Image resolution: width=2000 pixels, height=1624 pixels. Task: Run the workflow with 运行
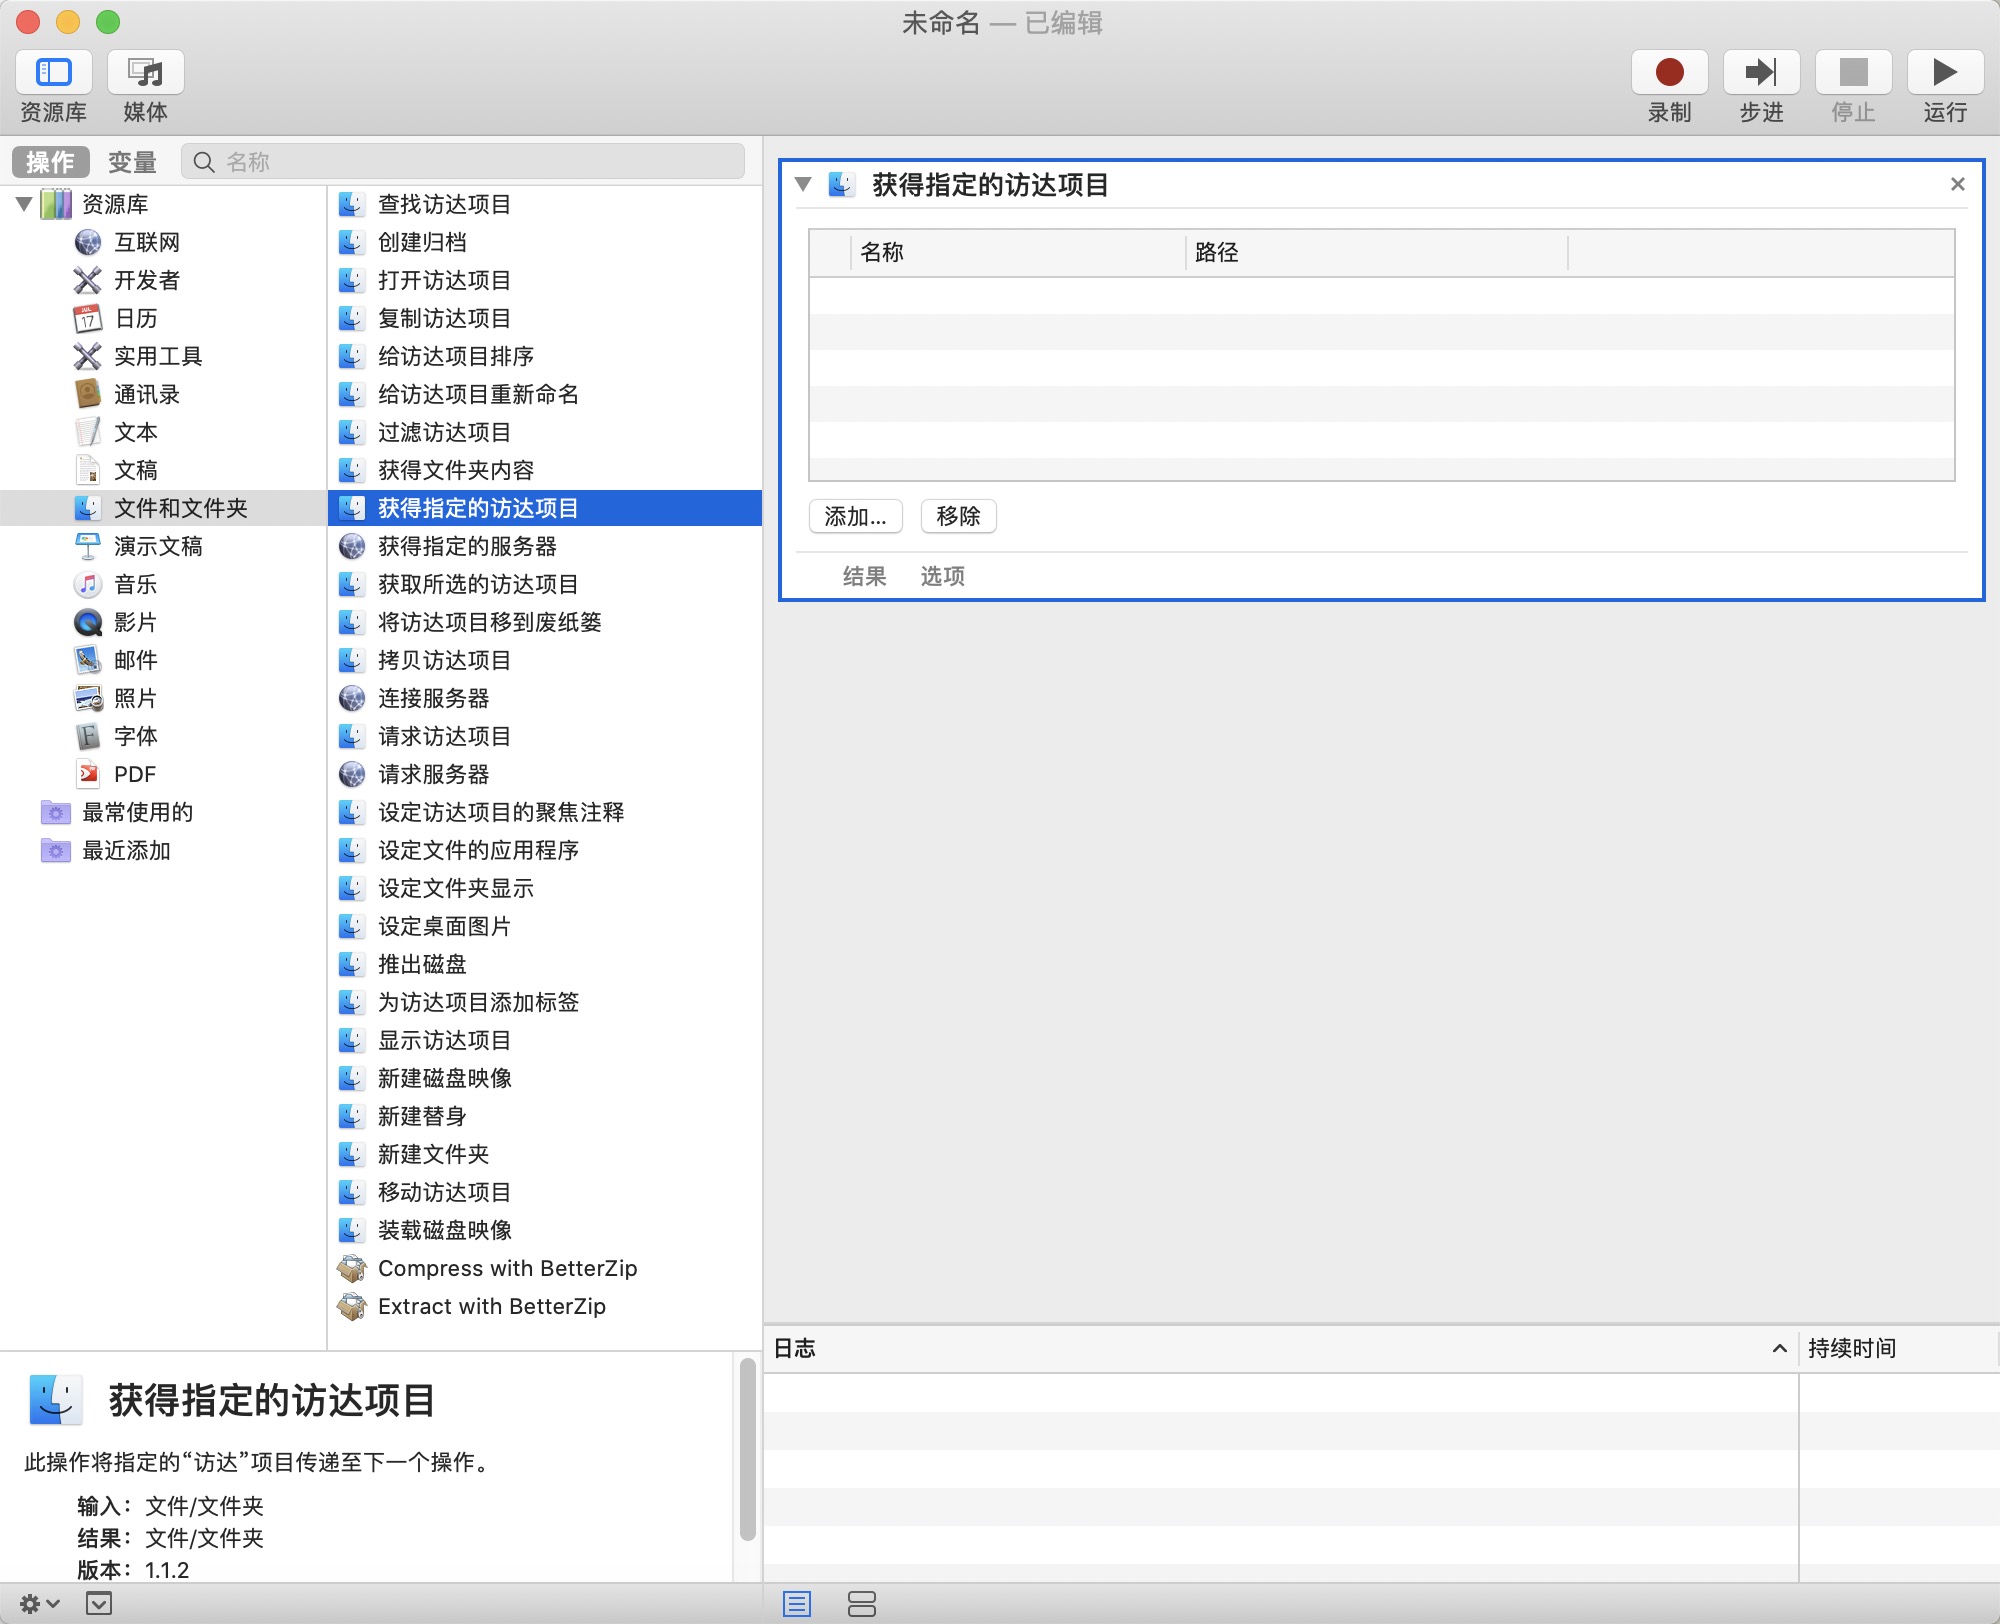(x=1945, y=73)
